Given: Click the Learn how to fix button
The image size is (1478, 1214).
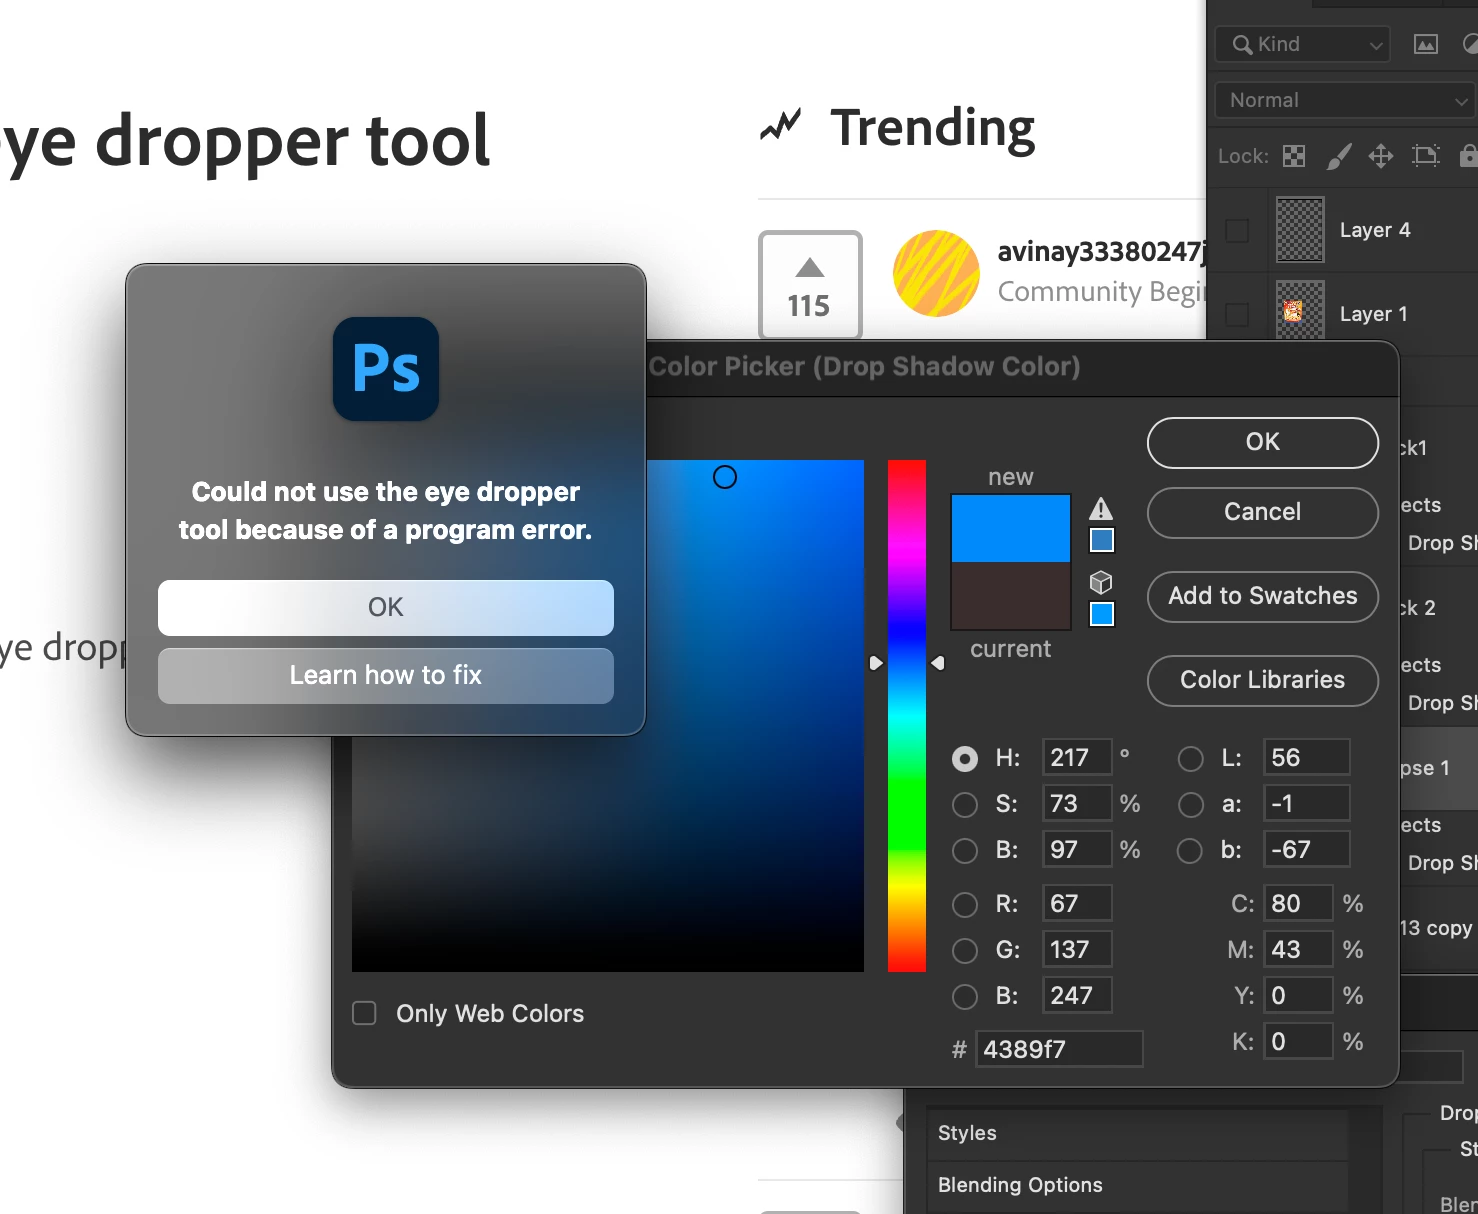Looking at the screenshot, I should click(385, 675).
